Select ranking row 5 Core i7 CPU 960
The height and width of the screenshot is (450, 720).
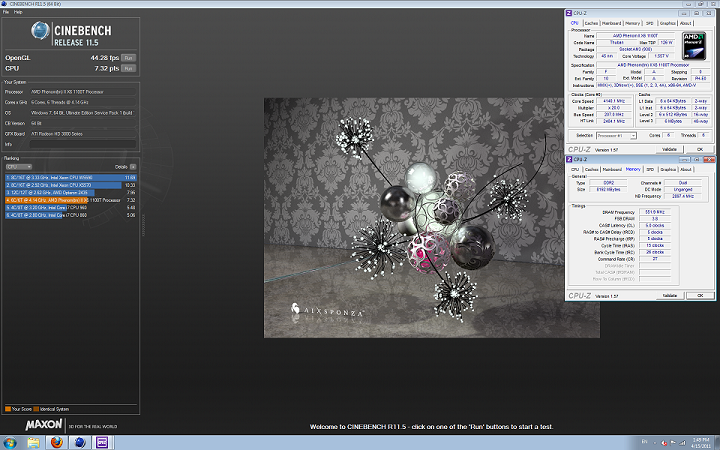coord(71,208)
